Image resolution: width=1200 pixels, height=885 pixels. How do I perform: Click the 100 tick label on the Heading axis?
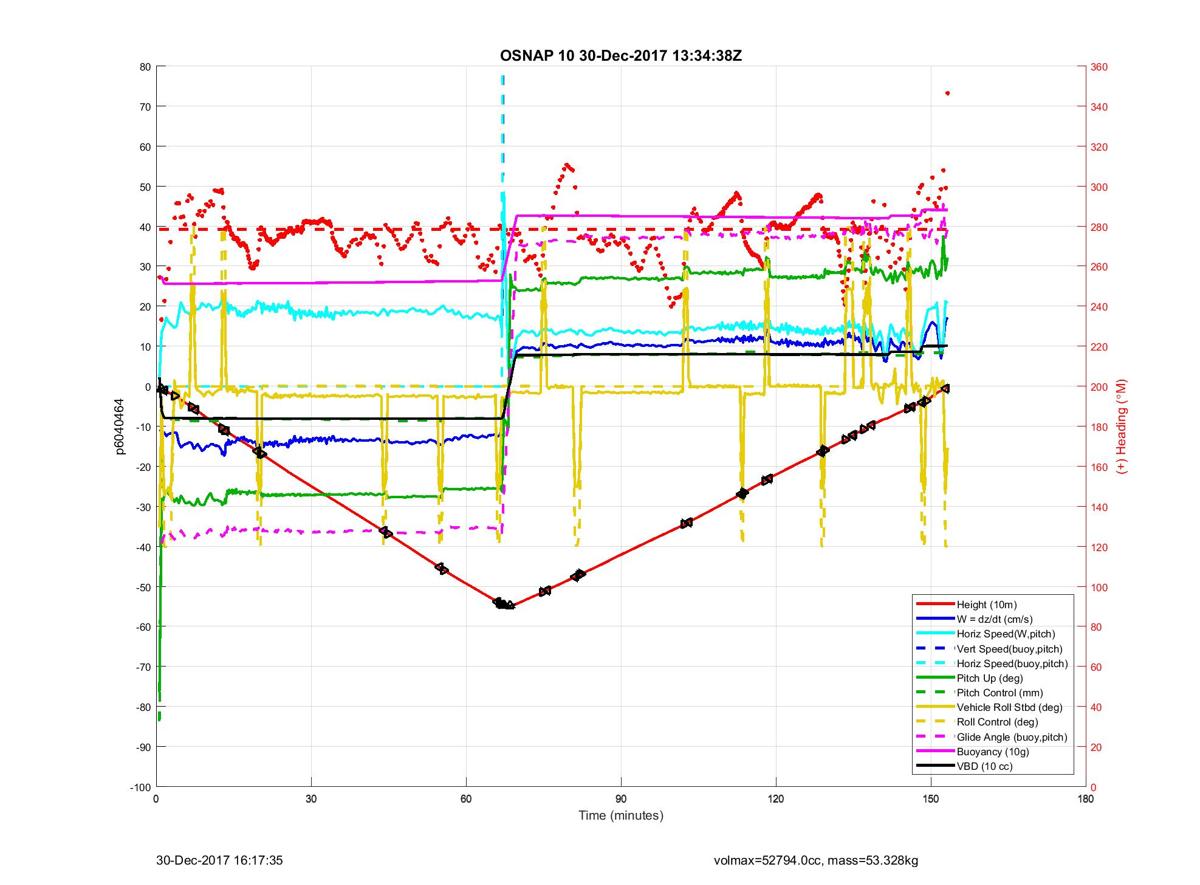click(x=1099, y=587)
